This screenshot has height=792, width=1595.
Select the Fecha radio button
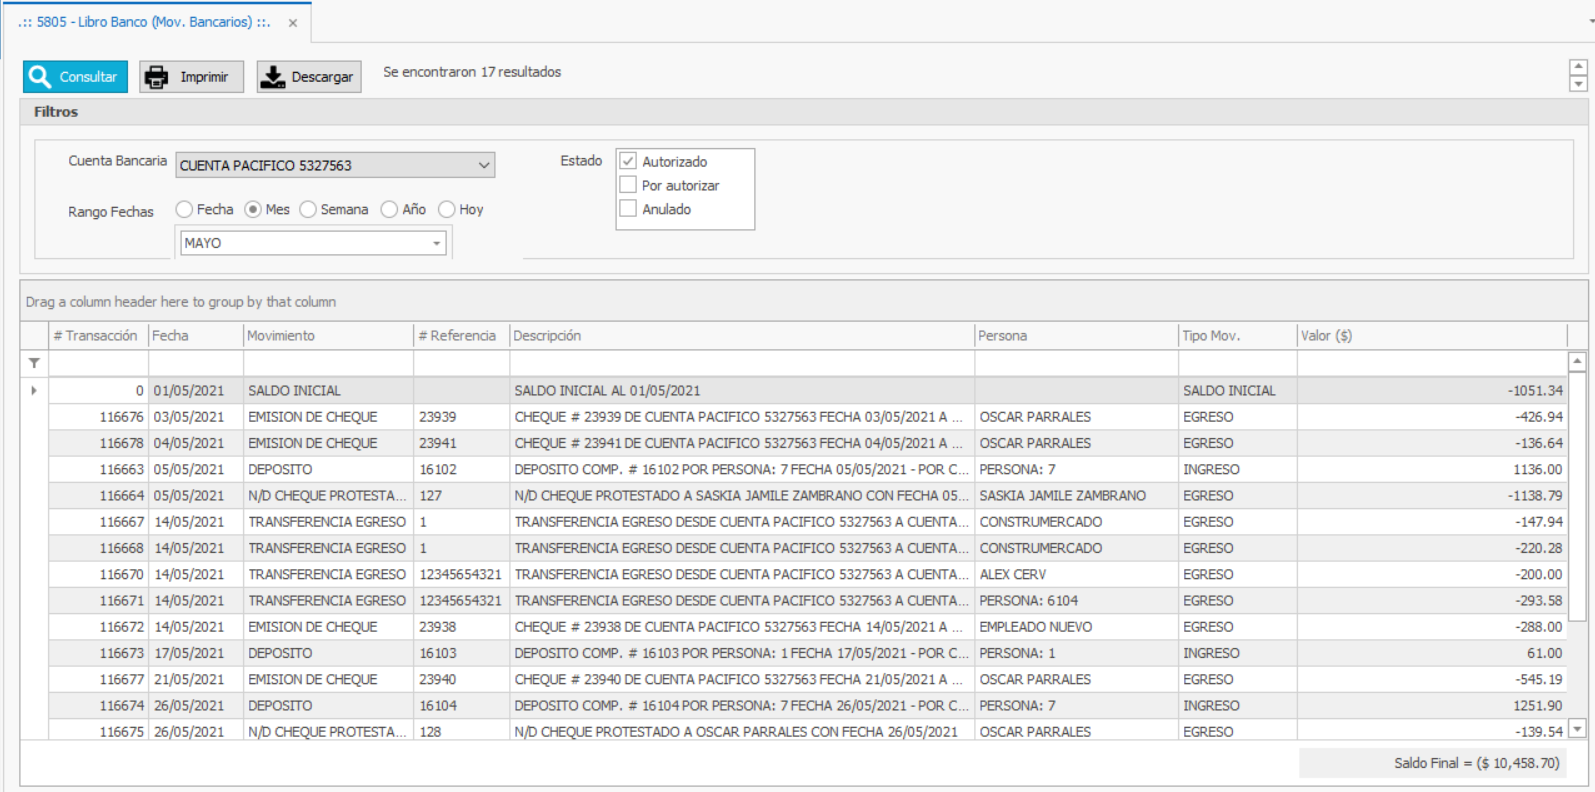[184, 209]
